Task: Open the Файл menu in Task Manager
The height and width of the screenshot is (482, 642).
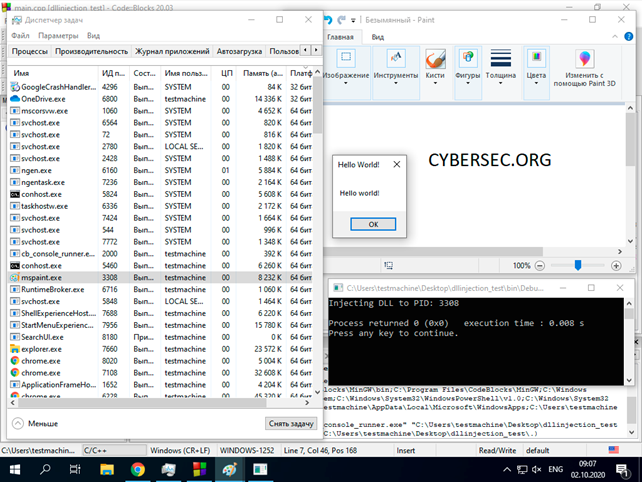Action: pyautogui.click(x=20, y=36)
